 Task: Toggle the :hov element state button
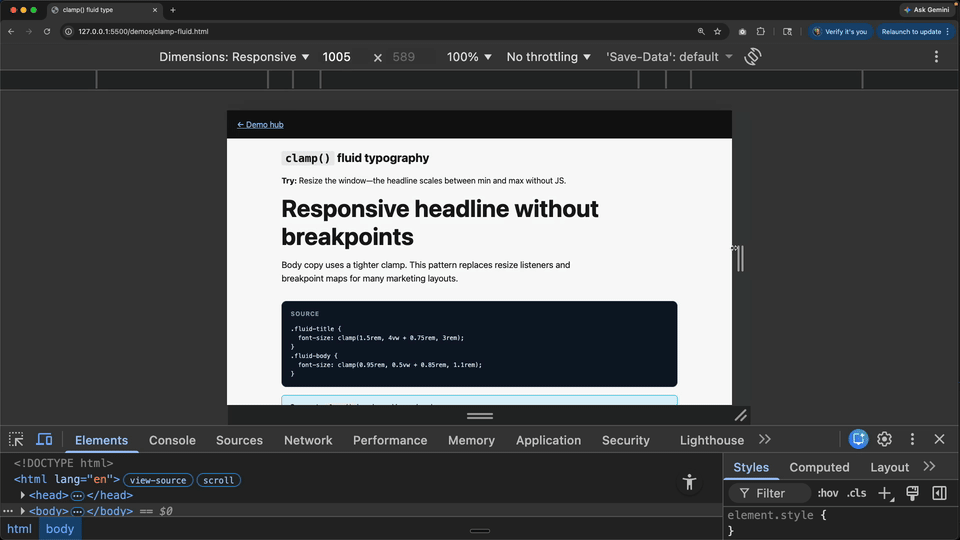coord(828,493)
